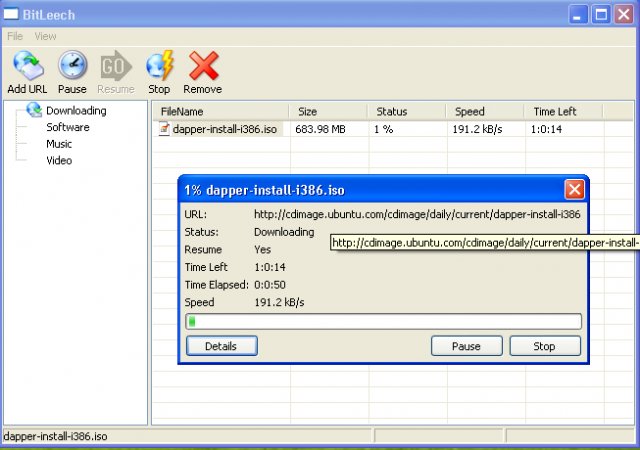Click the 683.98 MB size cell

(x=320, y=129)
